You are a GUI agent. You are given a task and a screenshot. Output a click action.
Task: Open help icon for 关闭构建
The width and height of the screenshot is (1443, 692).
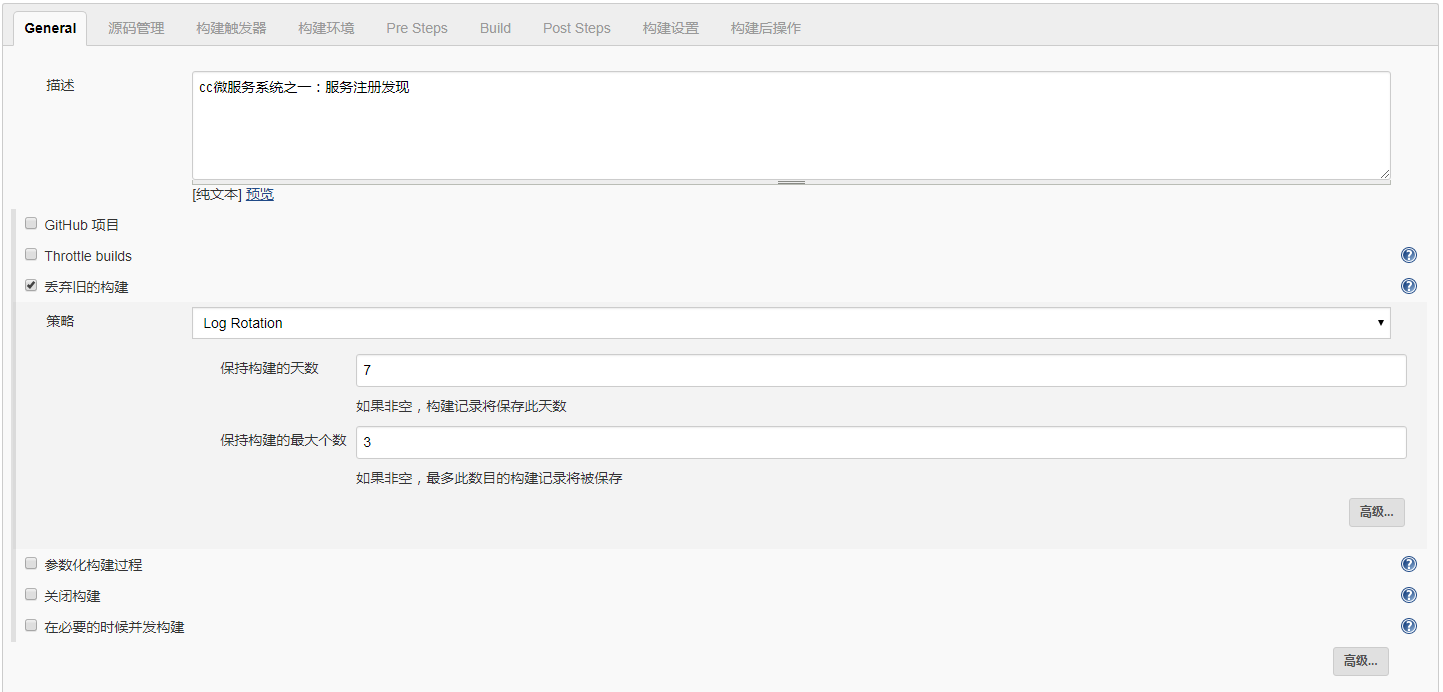click(x=1409, y=596)
